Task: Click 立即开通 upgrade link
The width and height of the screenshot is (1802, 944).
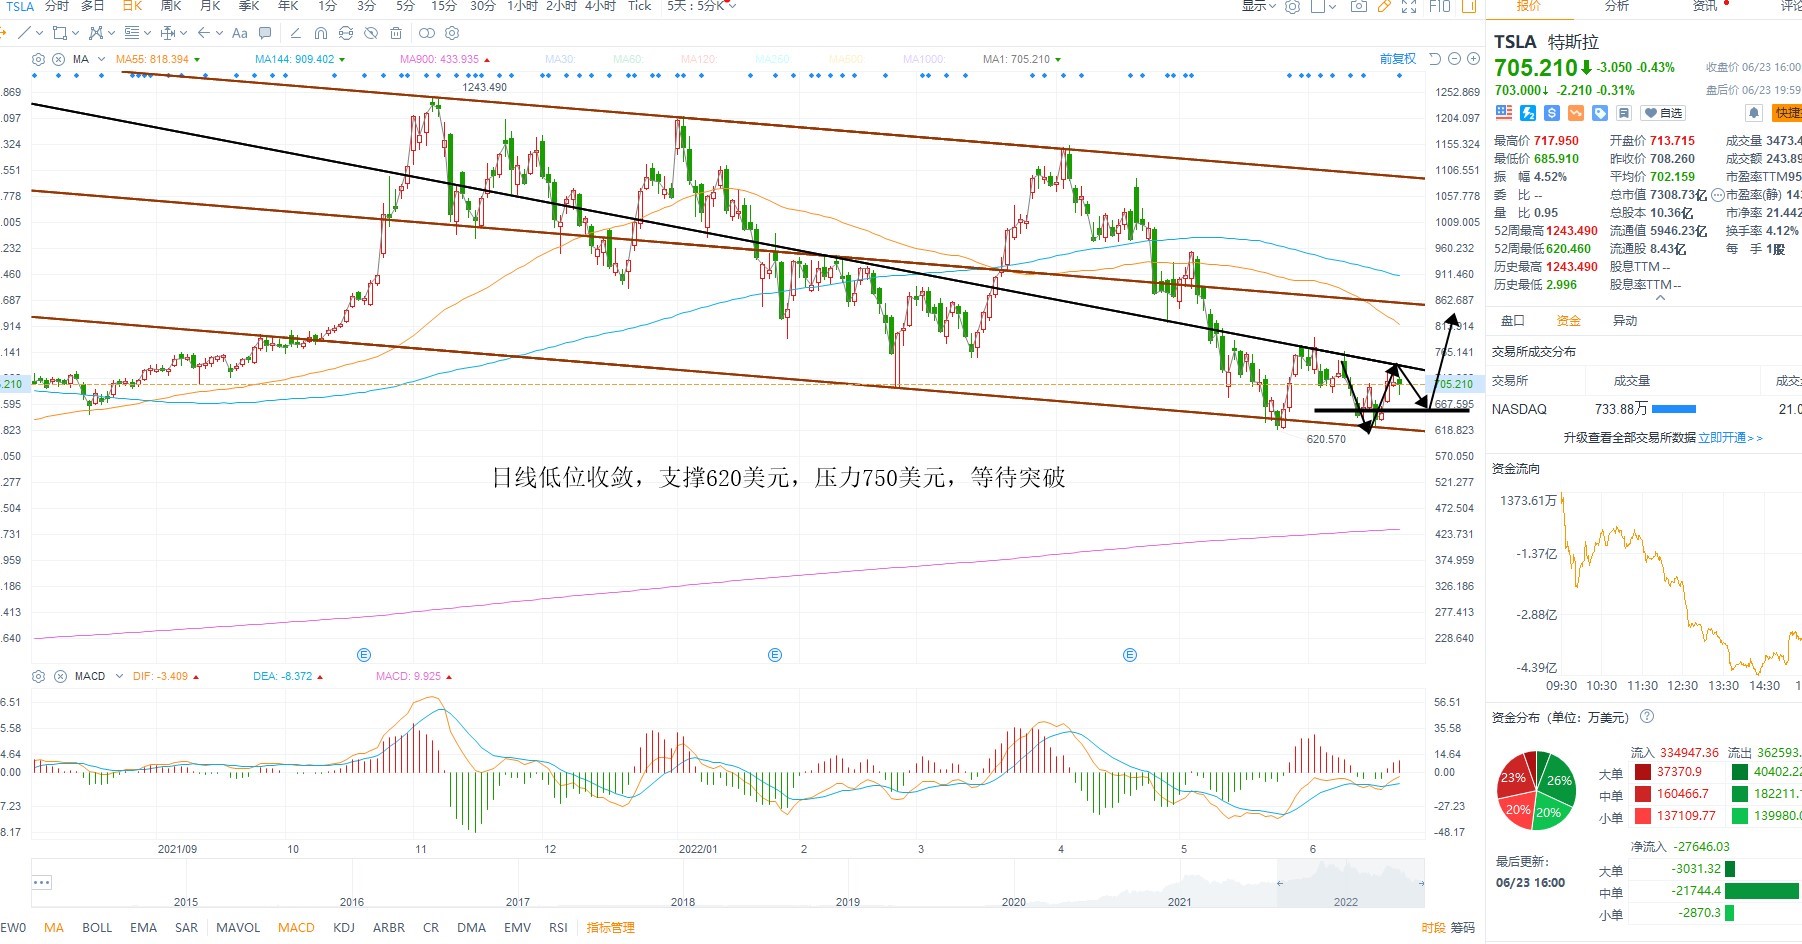Action: 1730,438
